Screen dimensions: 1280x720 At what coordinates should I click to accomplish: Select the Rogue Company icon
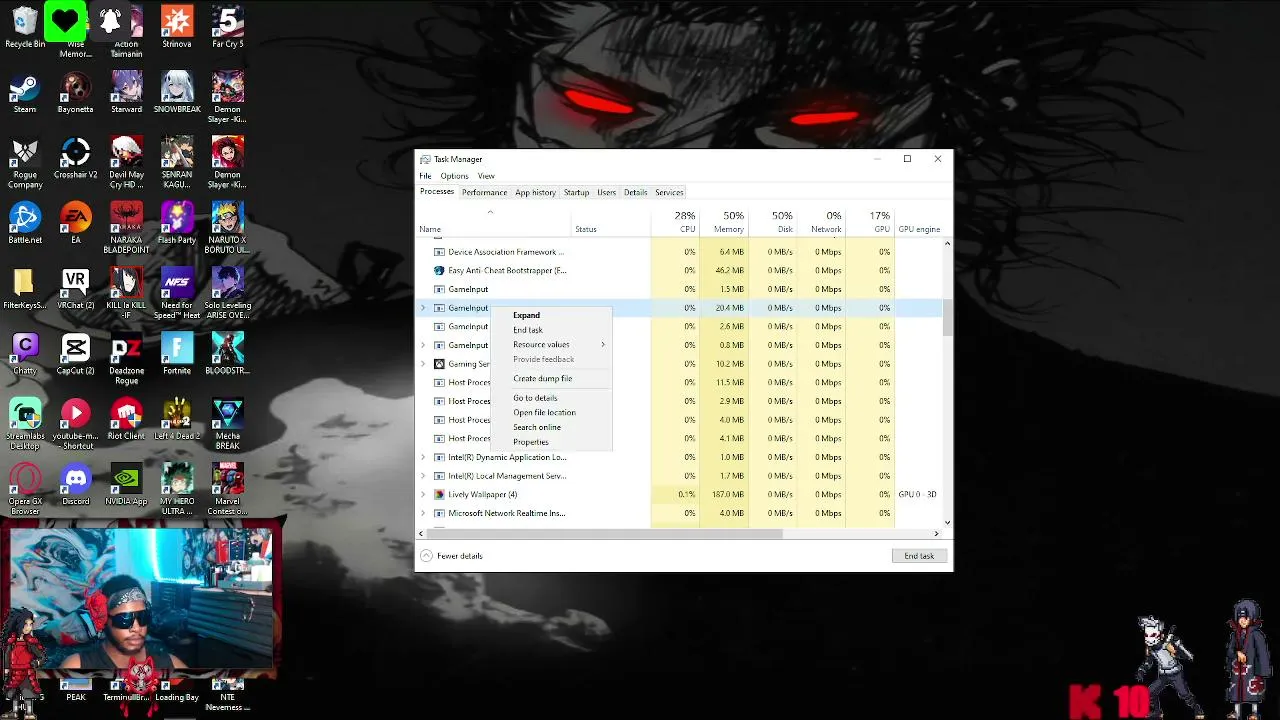coord(25,162)
